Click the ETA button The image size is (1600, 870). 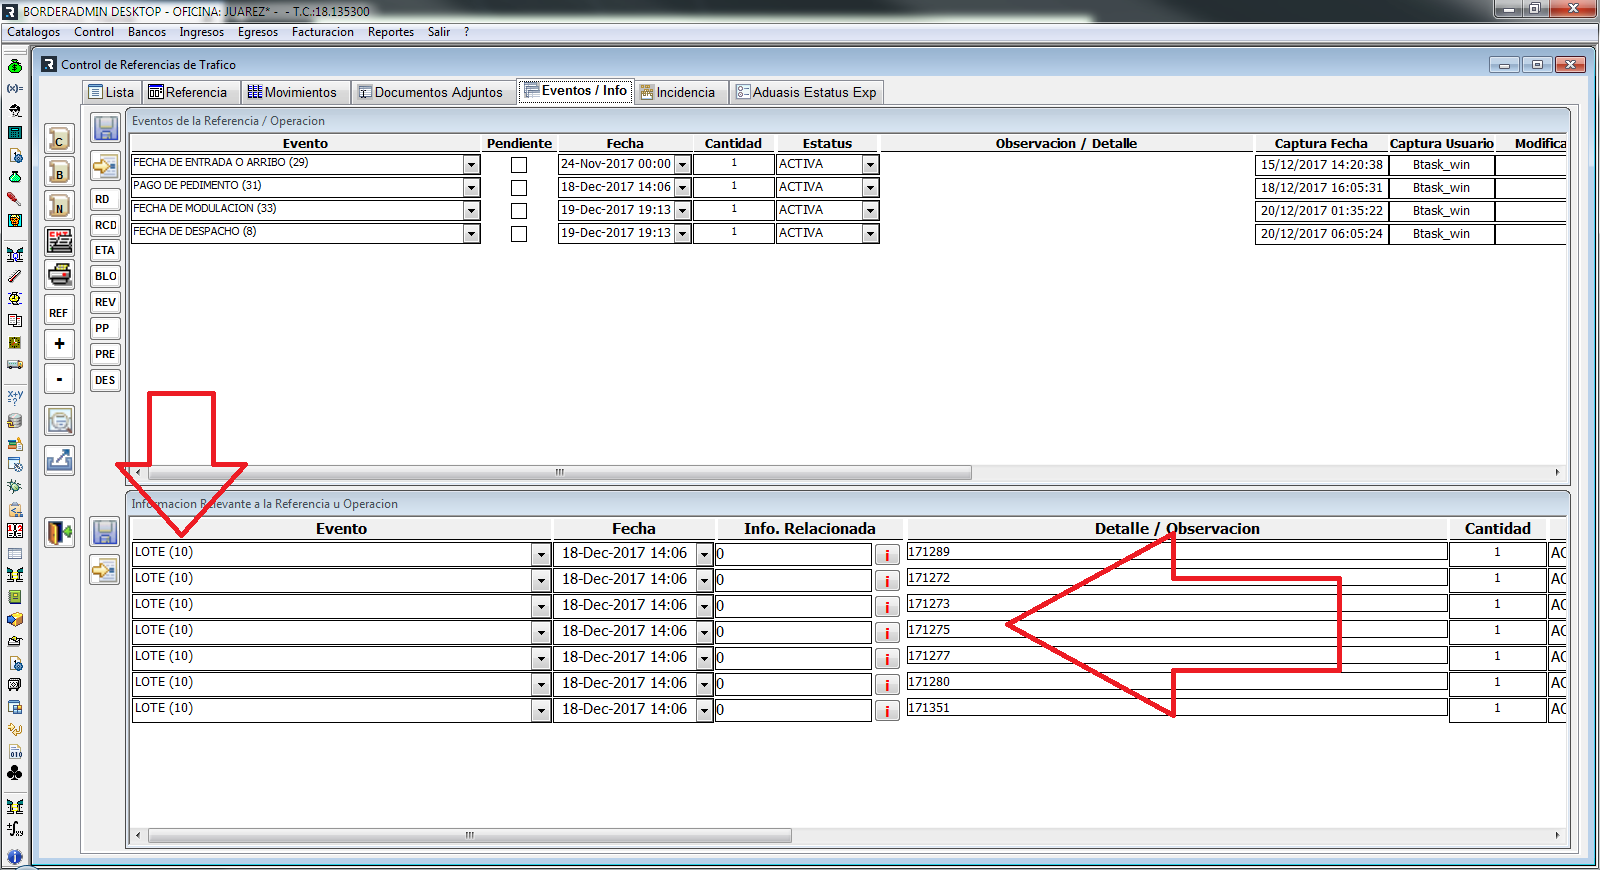(105, 250)
